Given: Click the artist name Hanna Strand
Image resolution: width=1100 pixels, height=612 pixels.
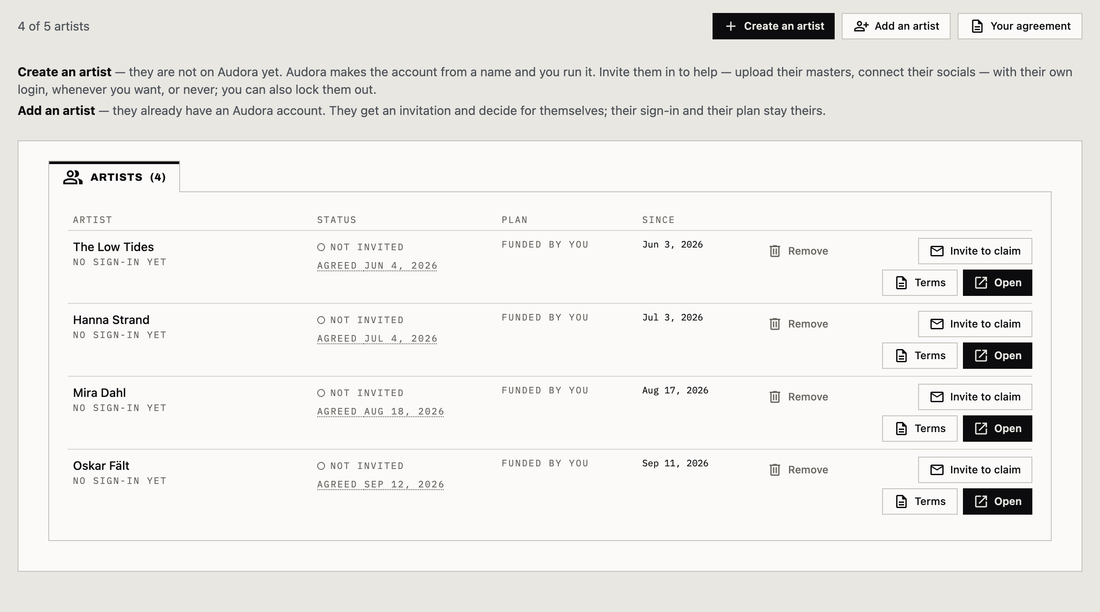Looking at the screenshot, I should coord(111,320).
